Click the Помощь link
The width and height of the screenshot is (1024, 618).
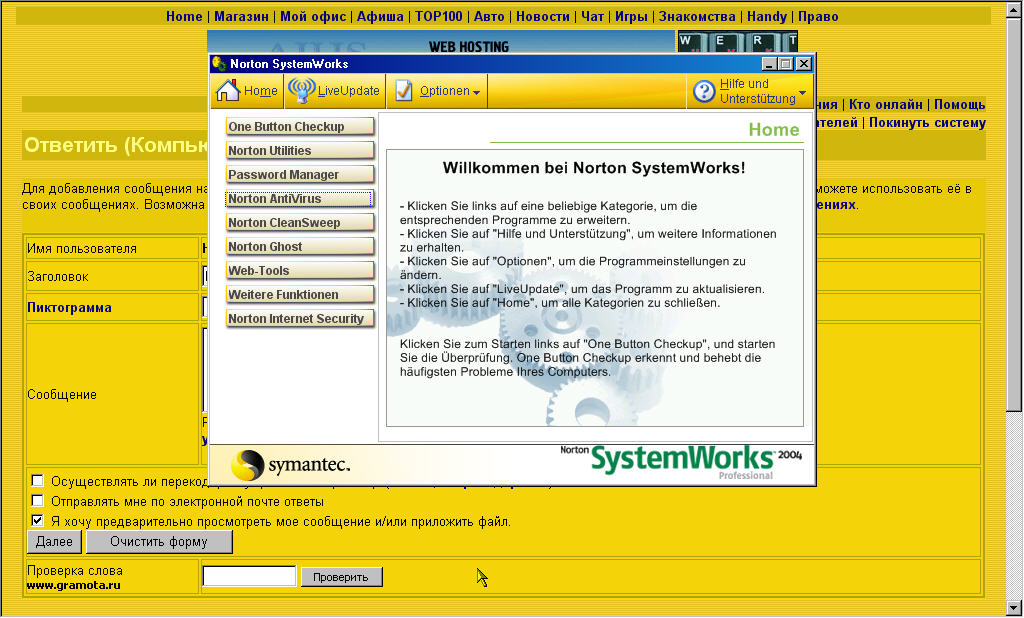tap(959, 105)
